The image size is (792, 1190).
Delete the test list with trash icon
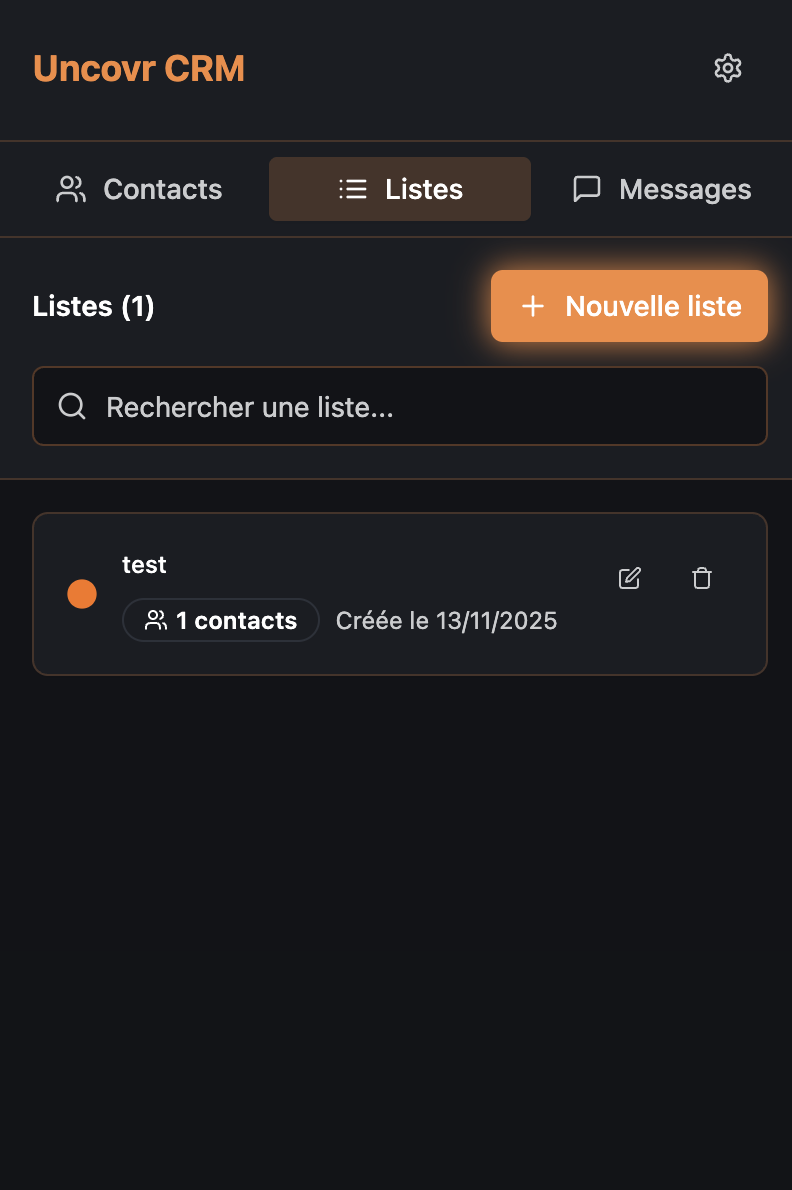[x=702, y=578]
